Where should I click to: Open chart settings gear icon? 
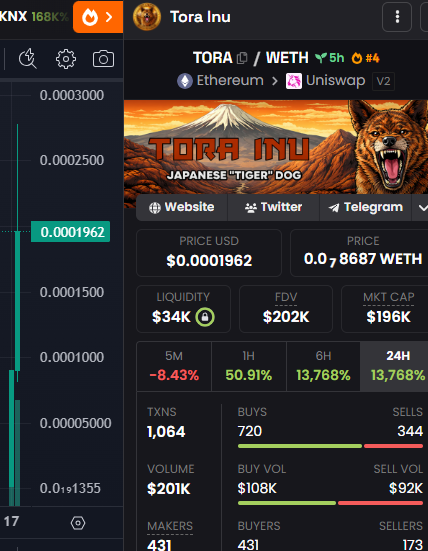(x=66, y=59)
